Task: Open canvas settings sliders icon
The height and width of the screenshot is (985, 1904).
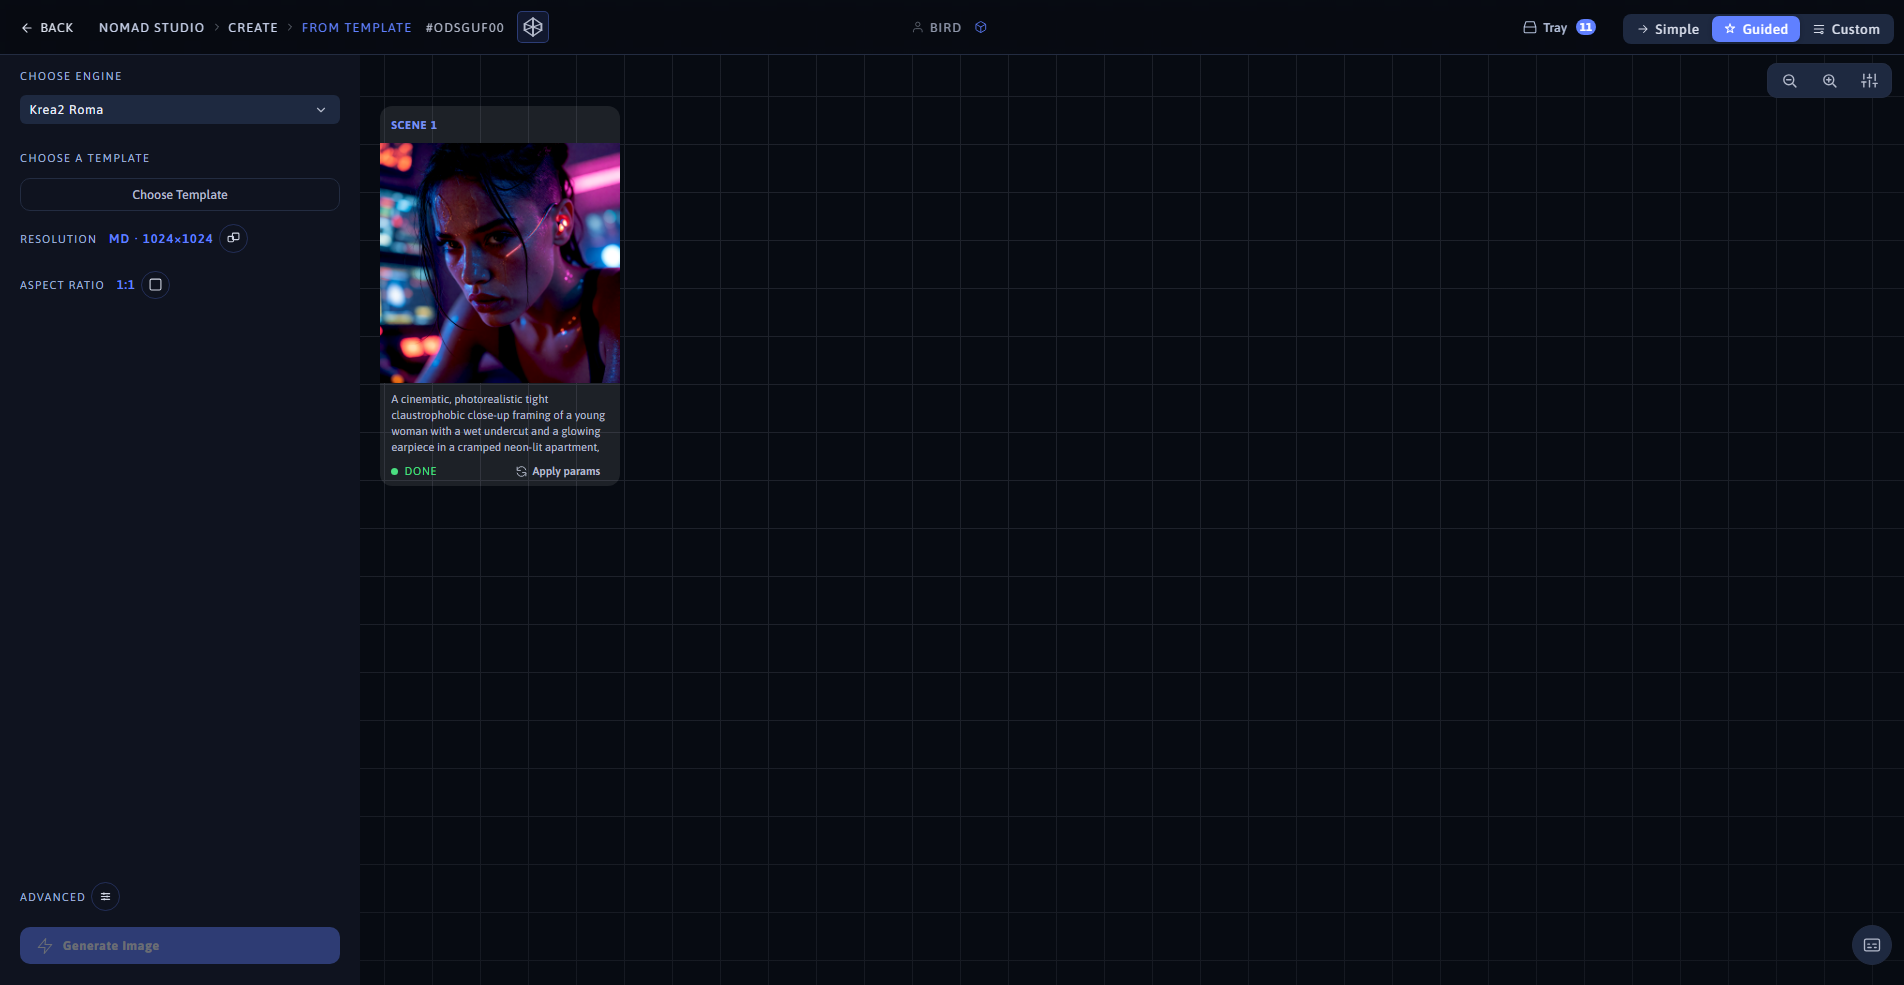Action: (1870, 81)
